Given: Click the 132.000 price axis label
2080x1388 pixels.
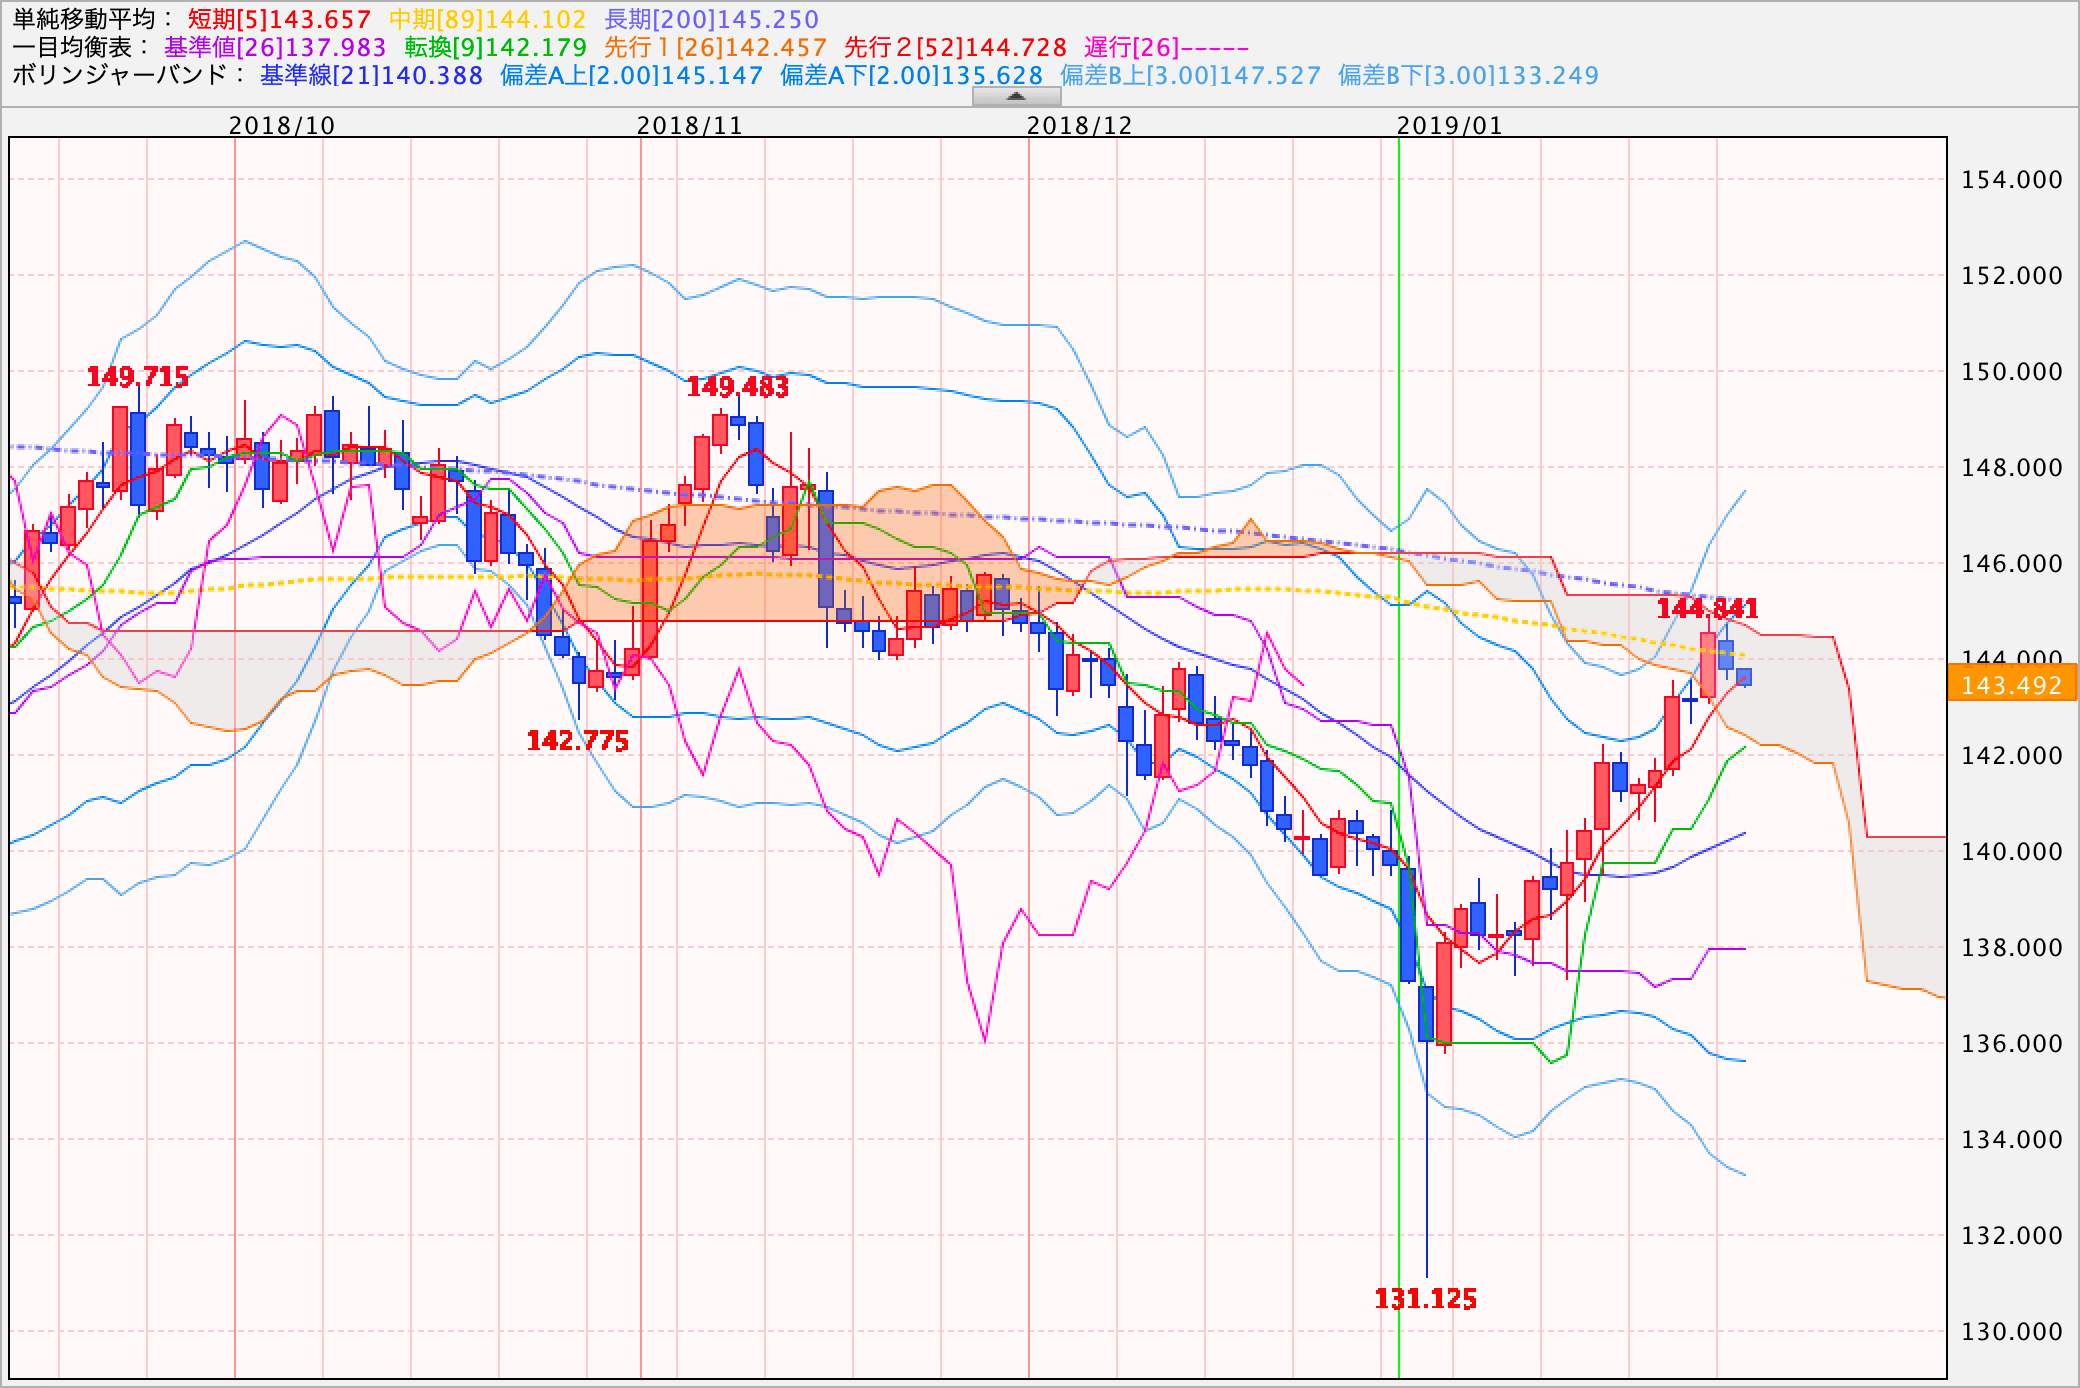Looking at the screenshot, I should [x=2012, y=1236].
